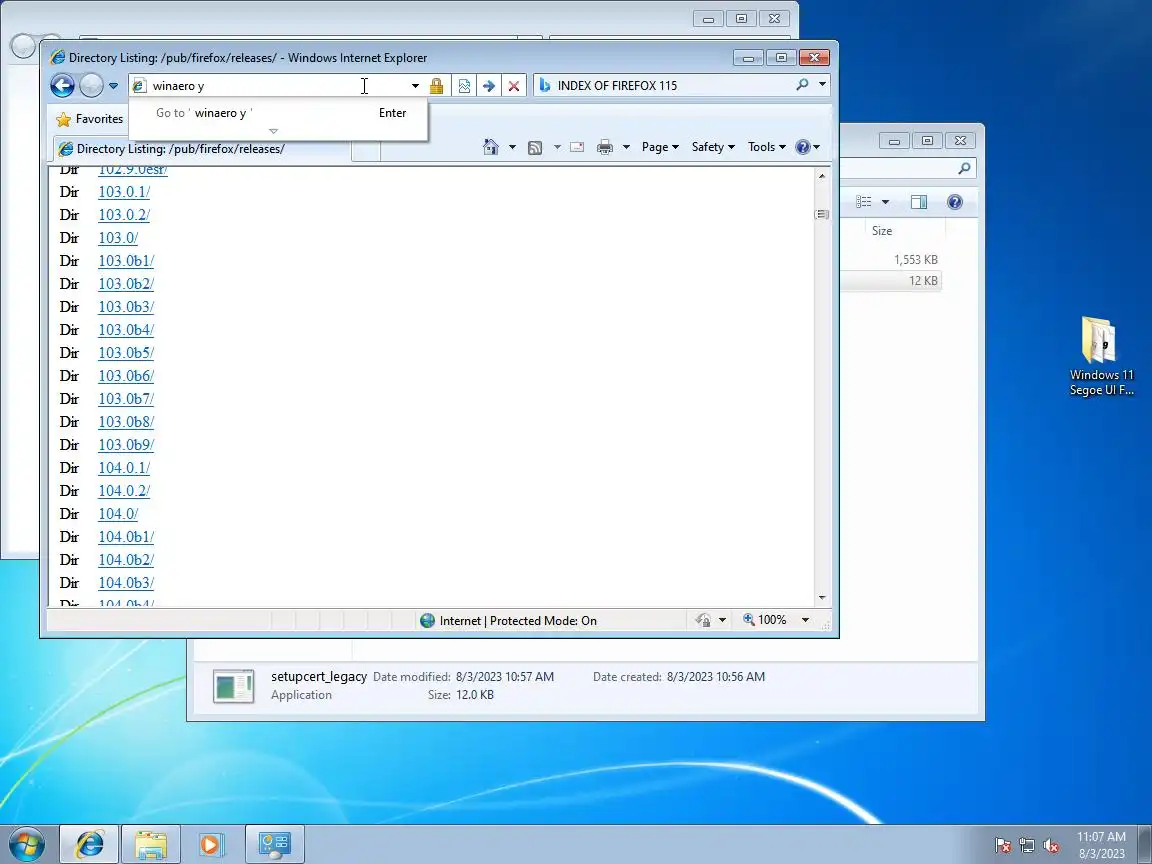Open the 104.0.1/ directory link

pos(124,468)
